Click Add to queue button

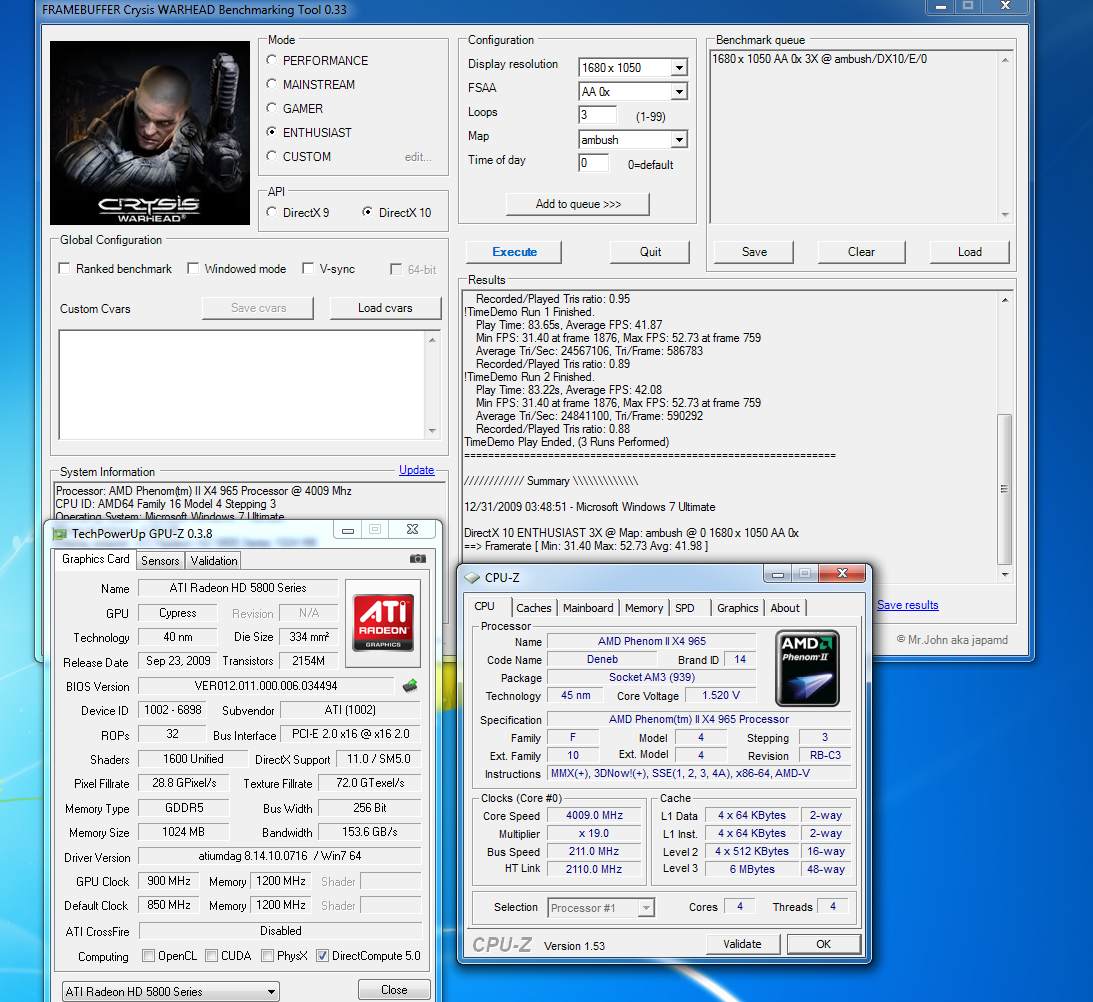[x=578, y=204]
